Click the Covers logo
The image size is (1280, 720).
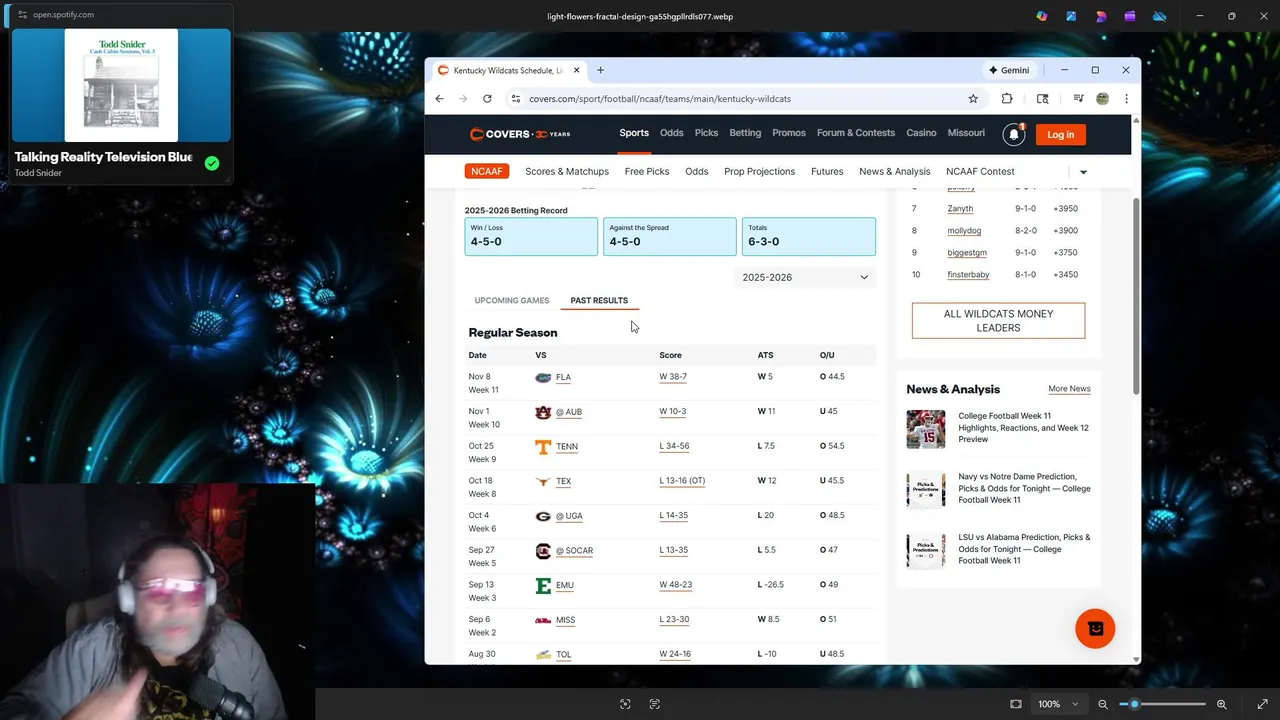(520, 134)
